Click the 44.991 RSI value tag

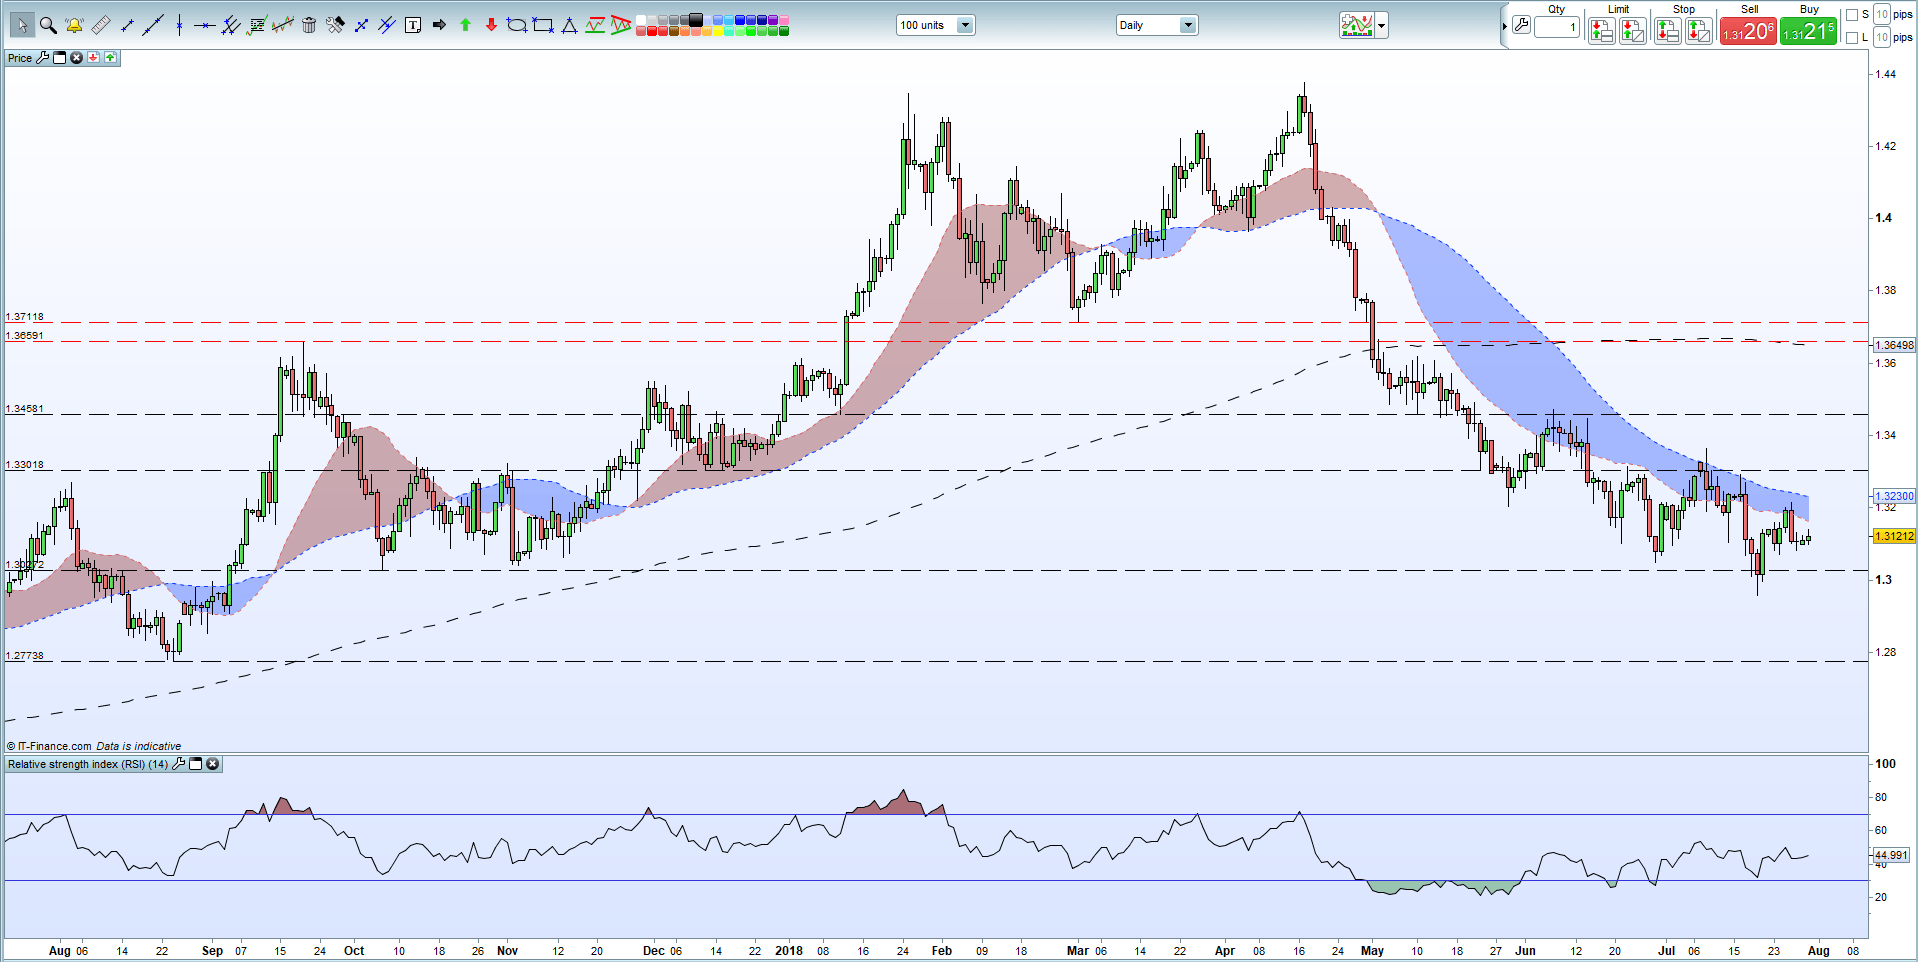(1891, 855)
